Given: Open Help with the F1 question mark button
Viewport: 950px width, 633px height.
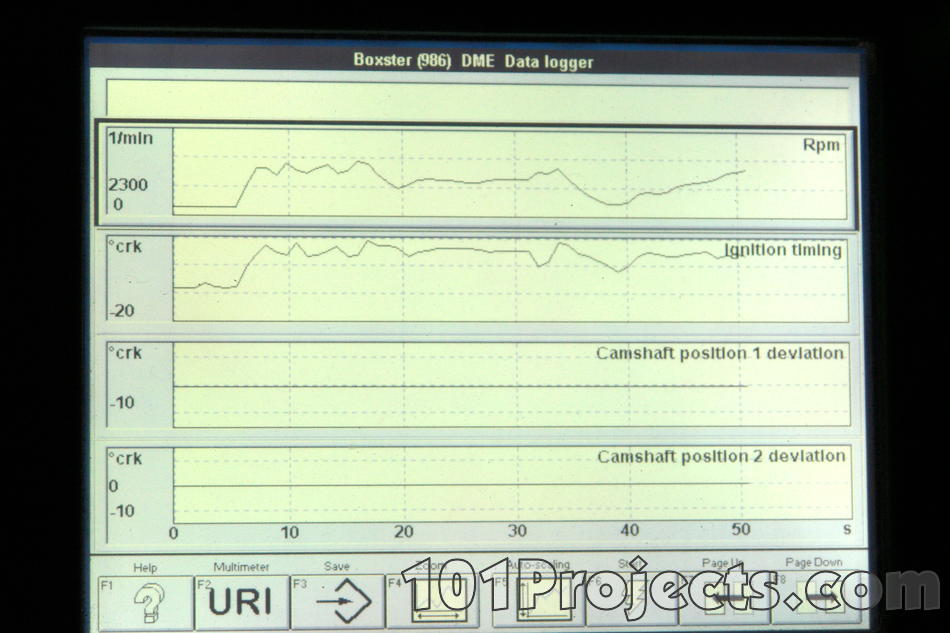Looking at the screenshot, I should 145,602.
